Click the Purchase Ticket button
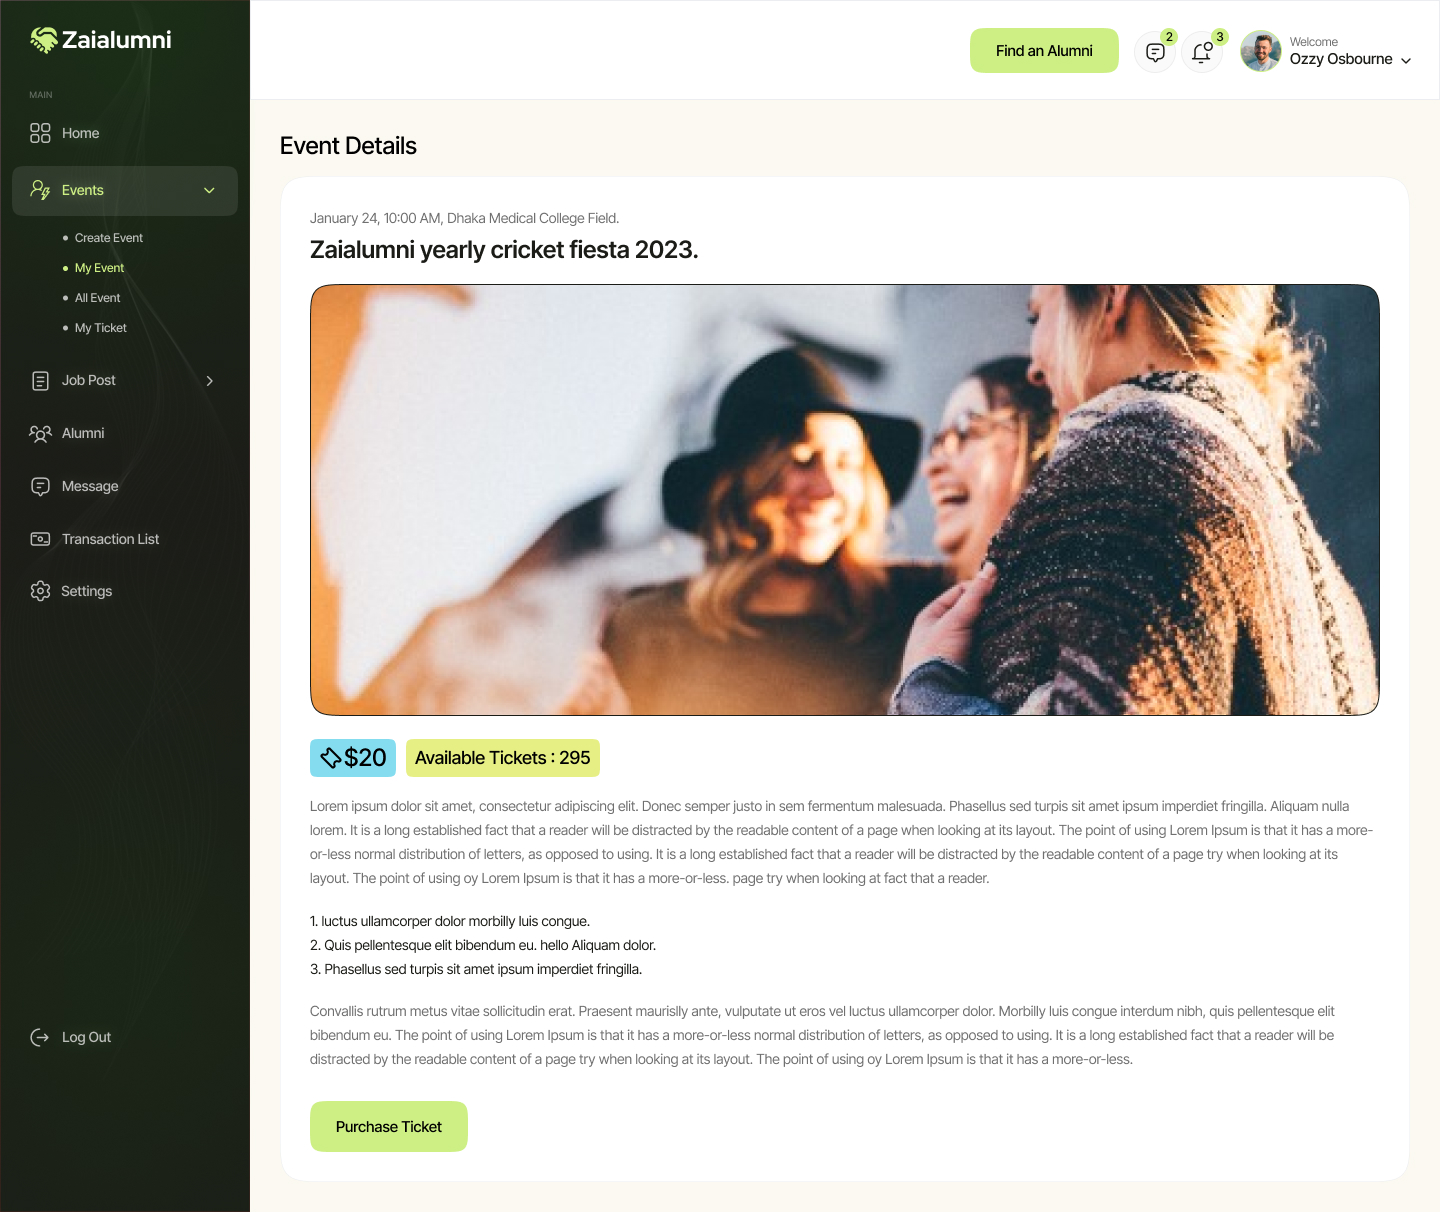 pyautogui.click(x=388, y=1126)
